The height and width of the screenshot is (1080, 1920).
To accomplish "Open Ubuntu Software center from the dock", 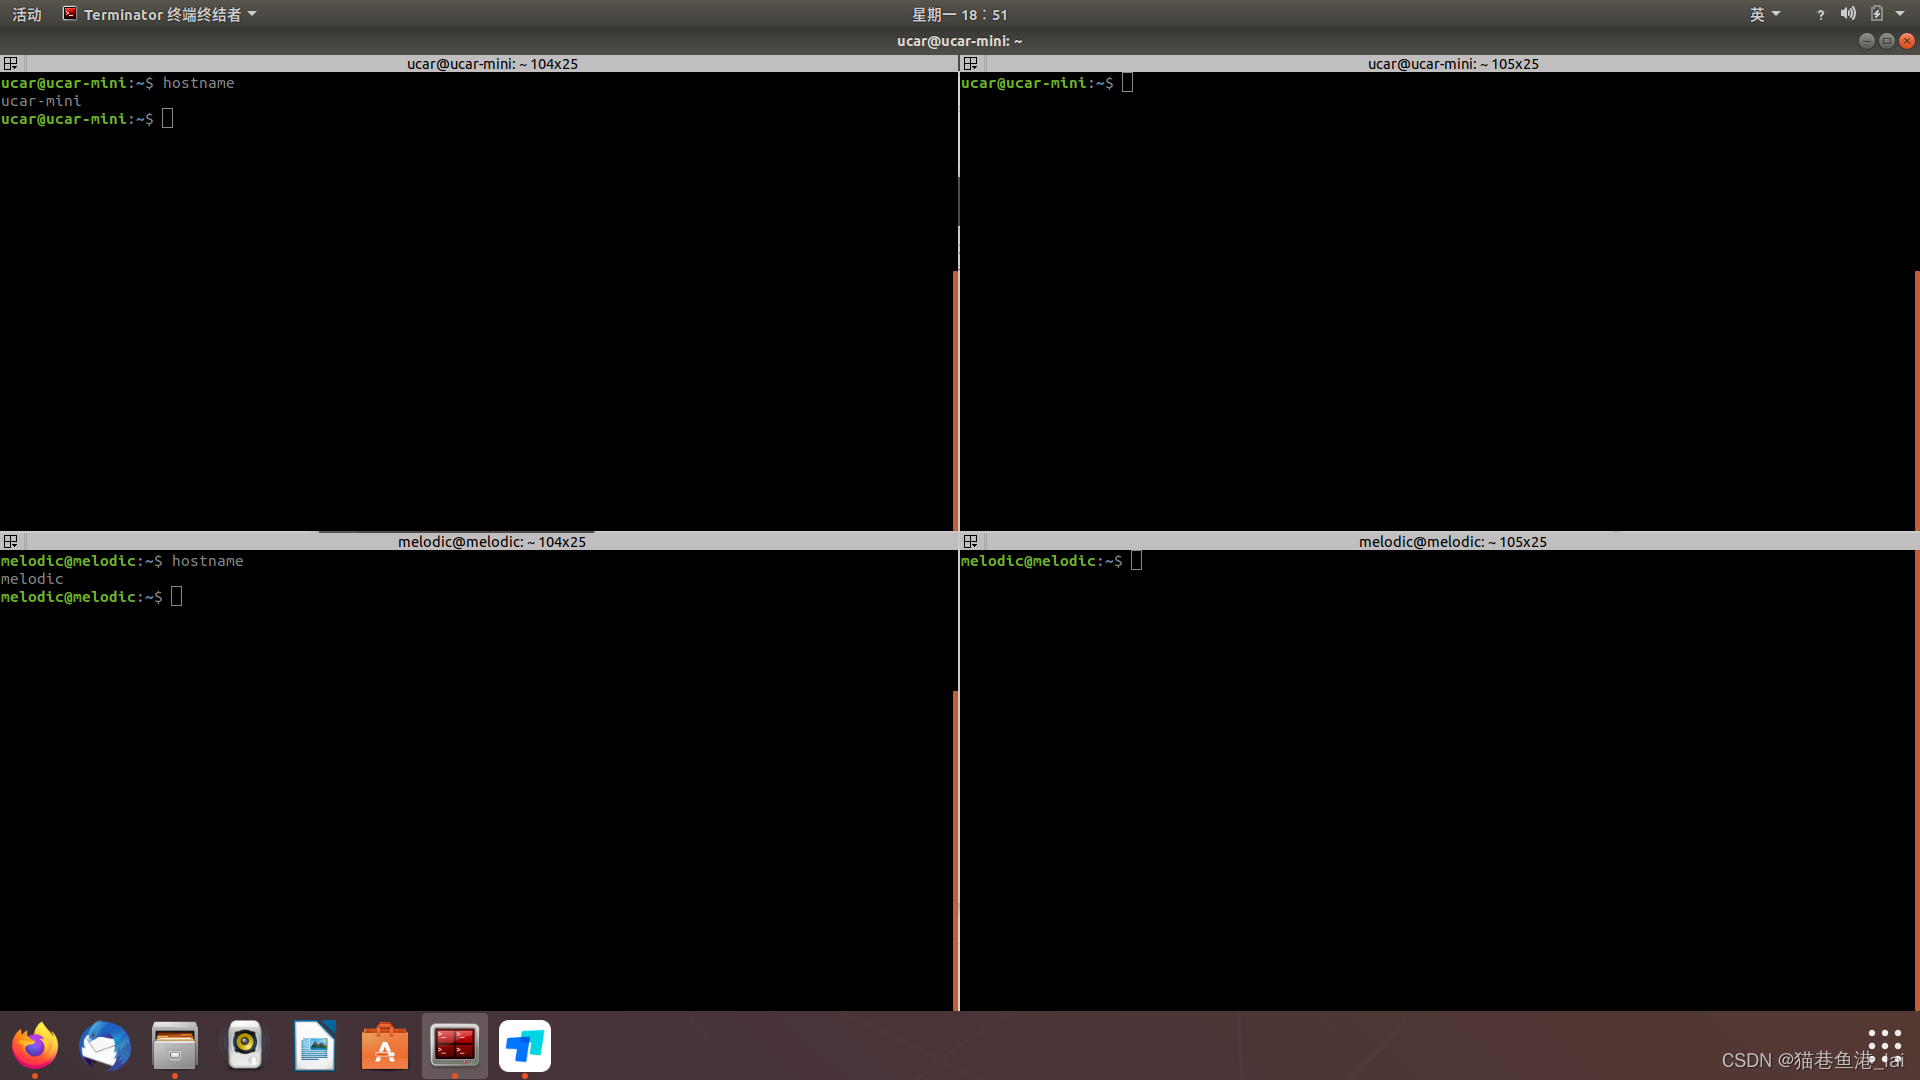I will click(385, 1046).
